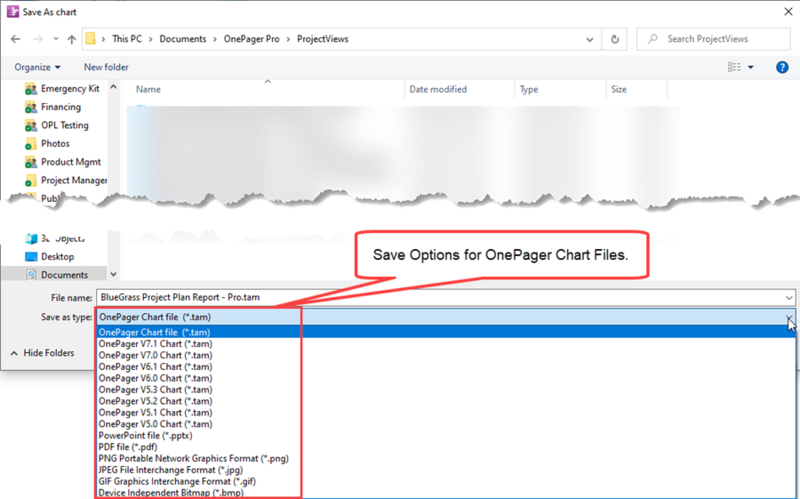This screenshot has width=800, height=499.
Task: Click the Search ProjectViews field
Action: click(x=713, y=39)
